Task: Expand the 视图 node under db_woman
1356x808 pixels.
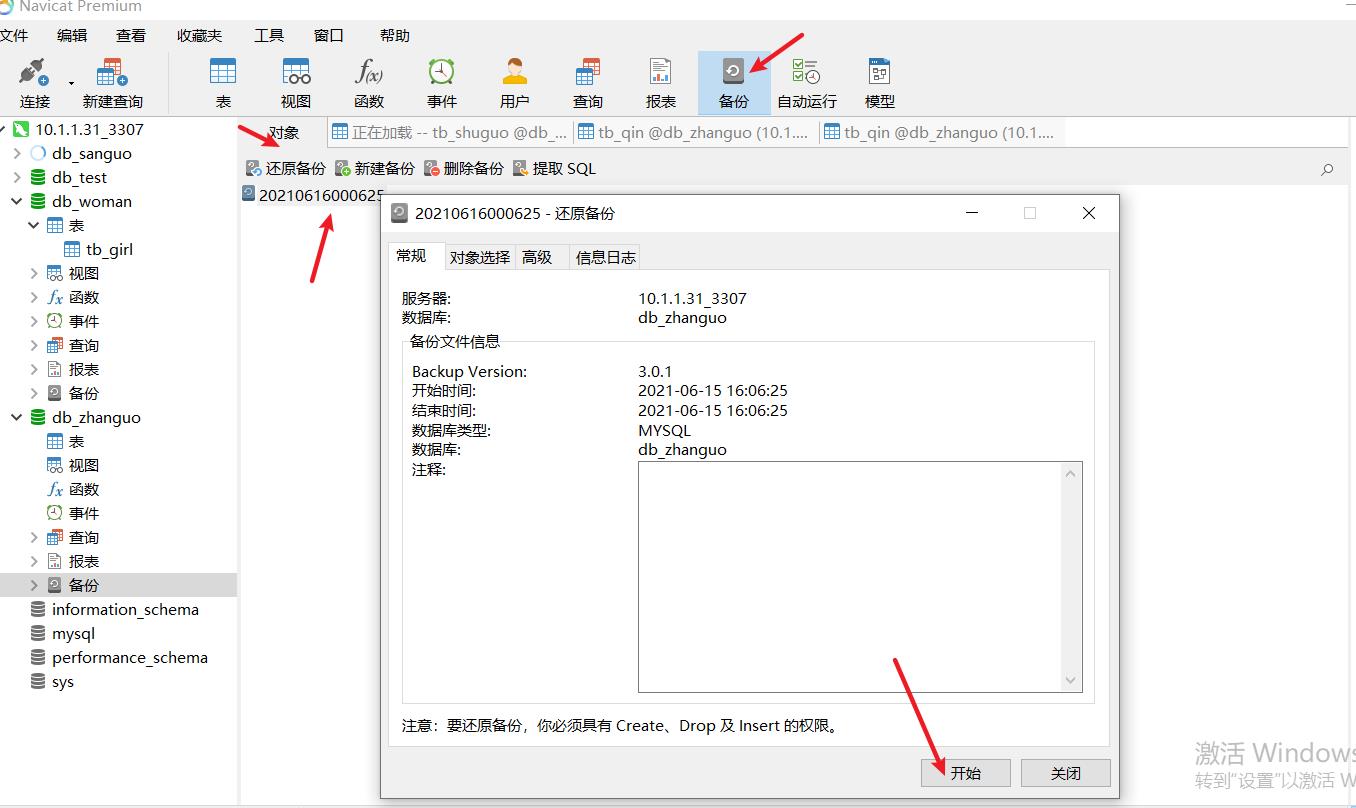Action: click(34, 273)
